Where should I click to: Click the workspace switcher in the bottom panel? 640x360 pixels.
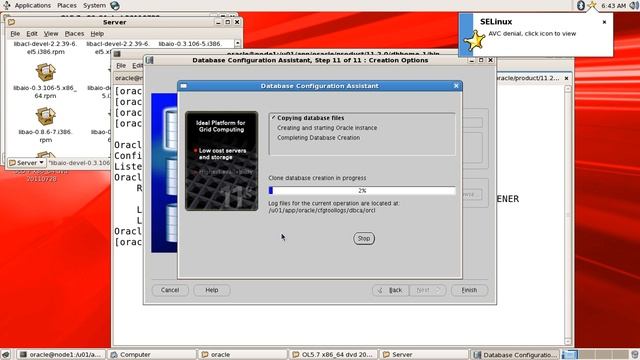595,355
